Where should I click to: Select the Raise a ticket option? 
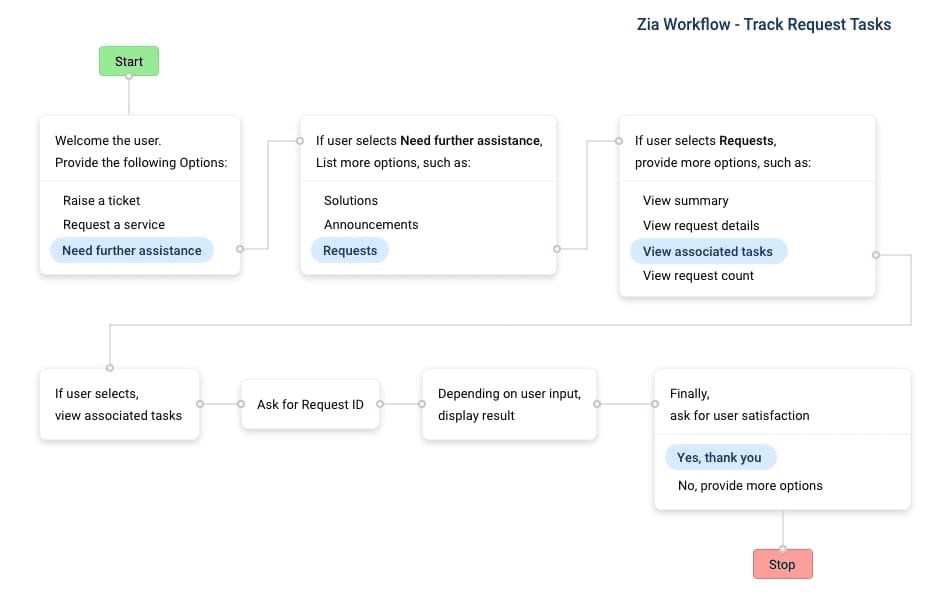(101, 200)
